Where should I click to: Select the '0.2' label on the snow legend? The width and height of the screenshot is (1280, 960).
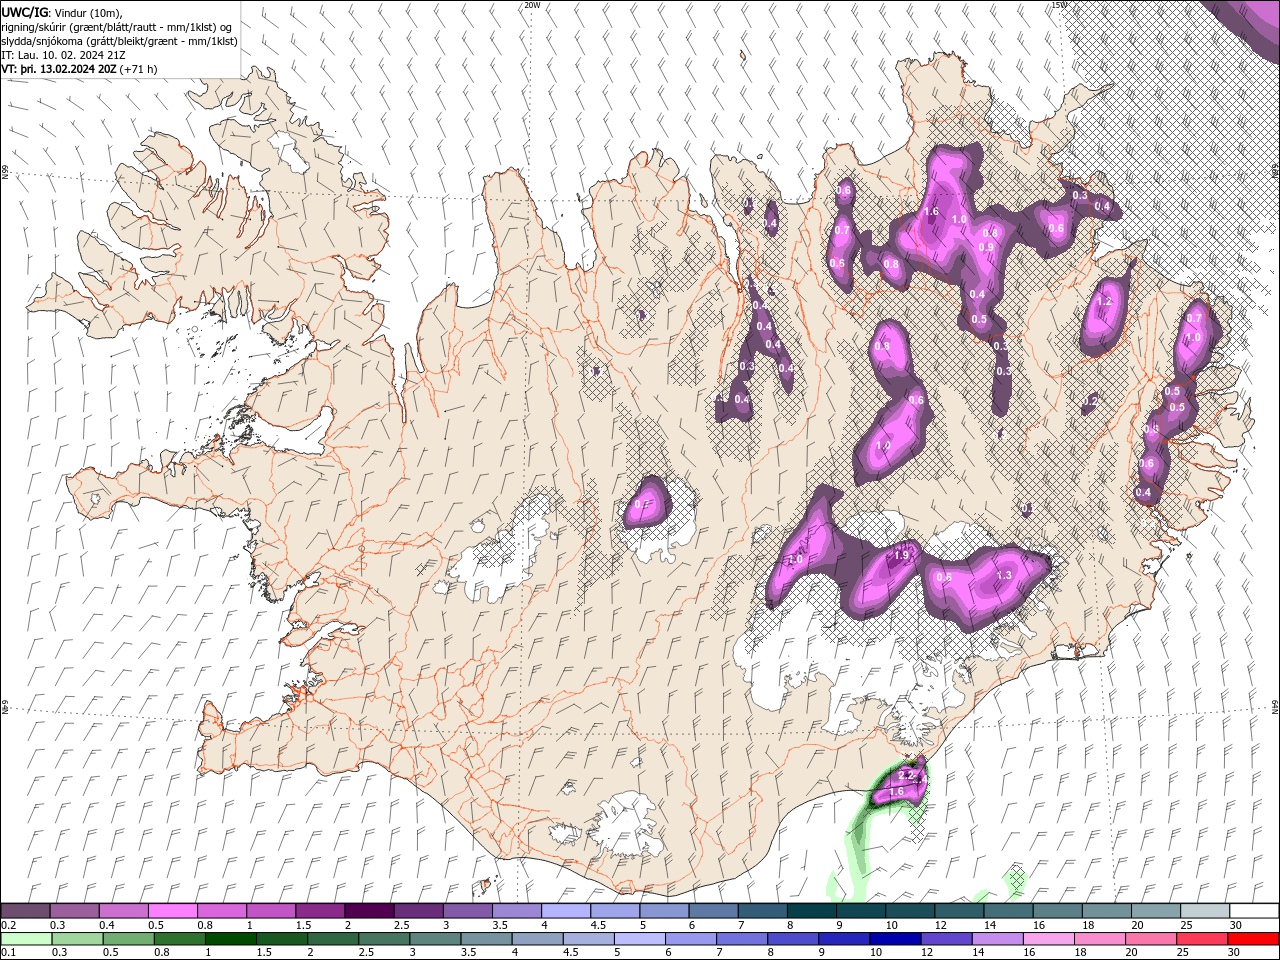point(9,925)
